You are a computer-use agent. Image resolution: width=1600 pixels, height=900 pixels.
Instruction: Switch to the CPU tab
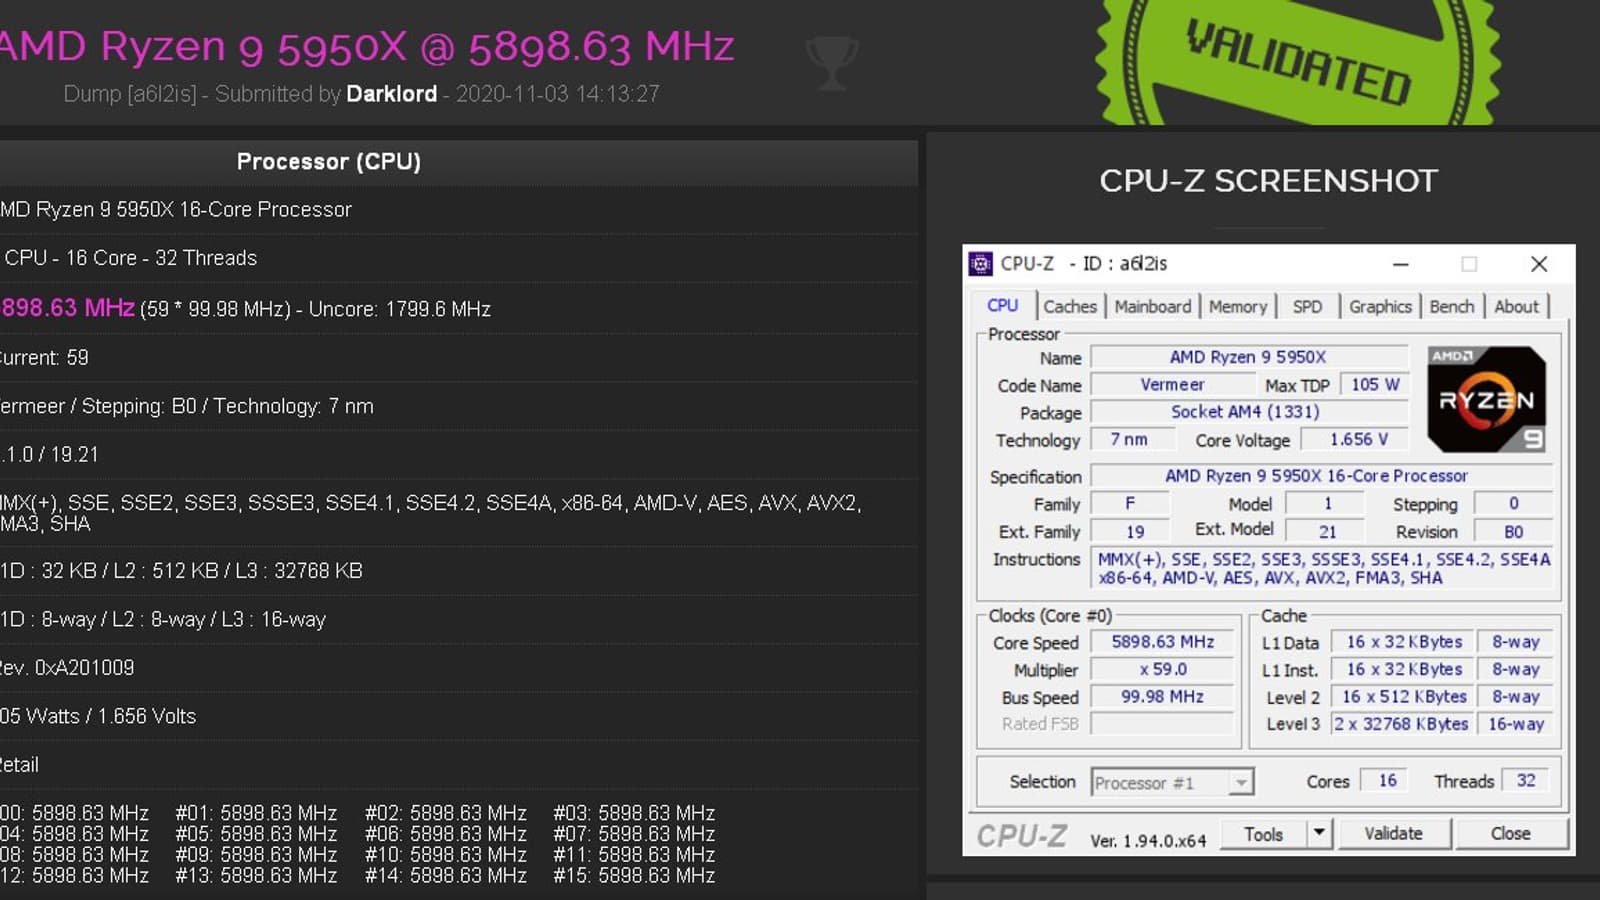(x=1003, y=306)
